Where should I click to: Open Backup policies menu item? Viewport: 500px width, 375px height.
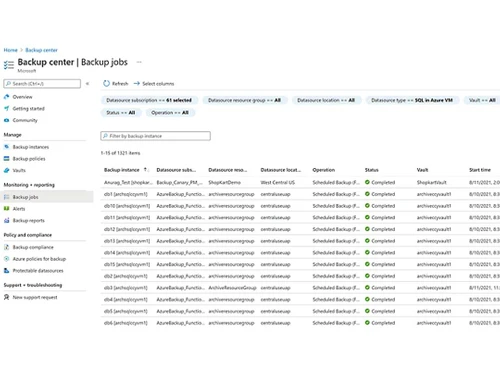(x=29, y=159)
